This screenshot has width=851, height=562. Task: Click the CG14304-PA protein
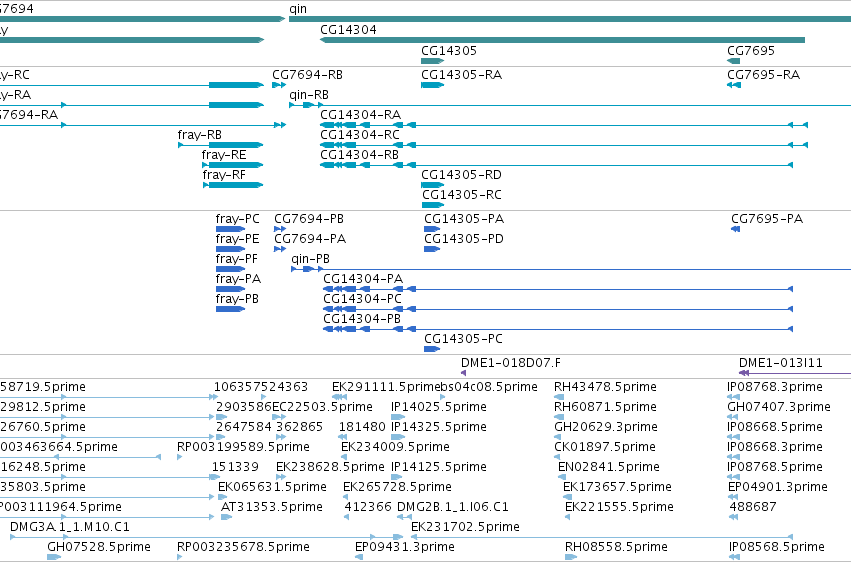[558, 289]
